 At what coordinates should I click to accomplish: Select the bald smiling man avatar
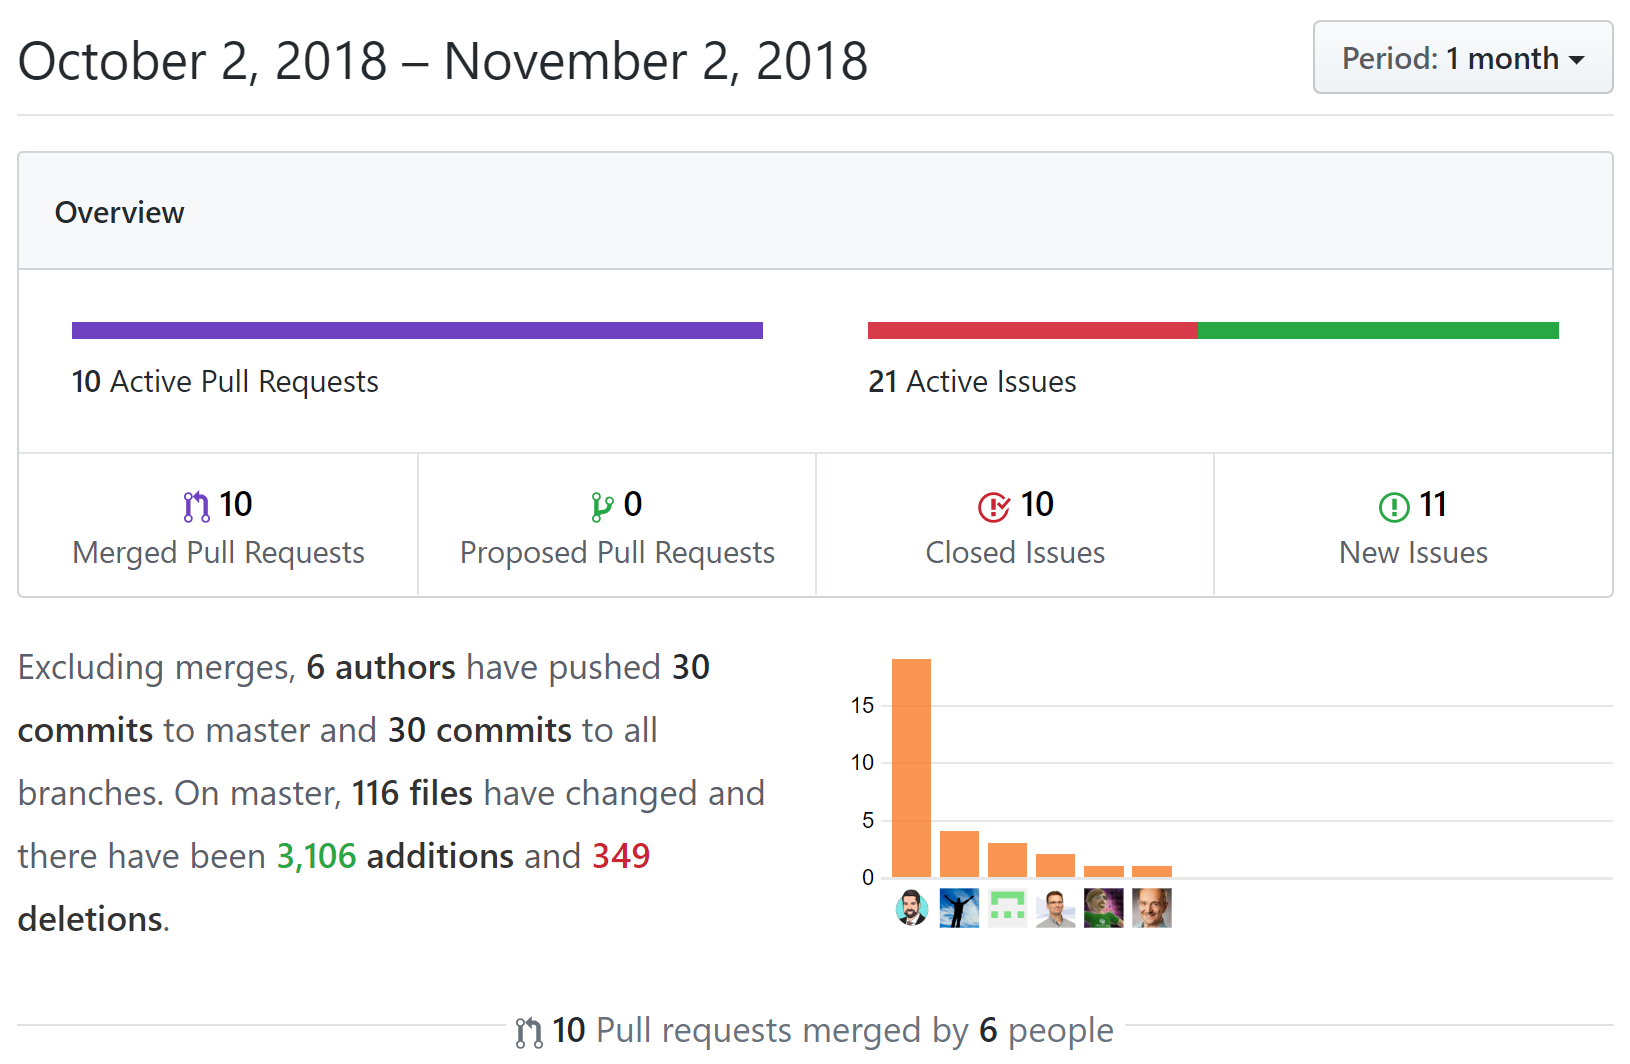1152,908
